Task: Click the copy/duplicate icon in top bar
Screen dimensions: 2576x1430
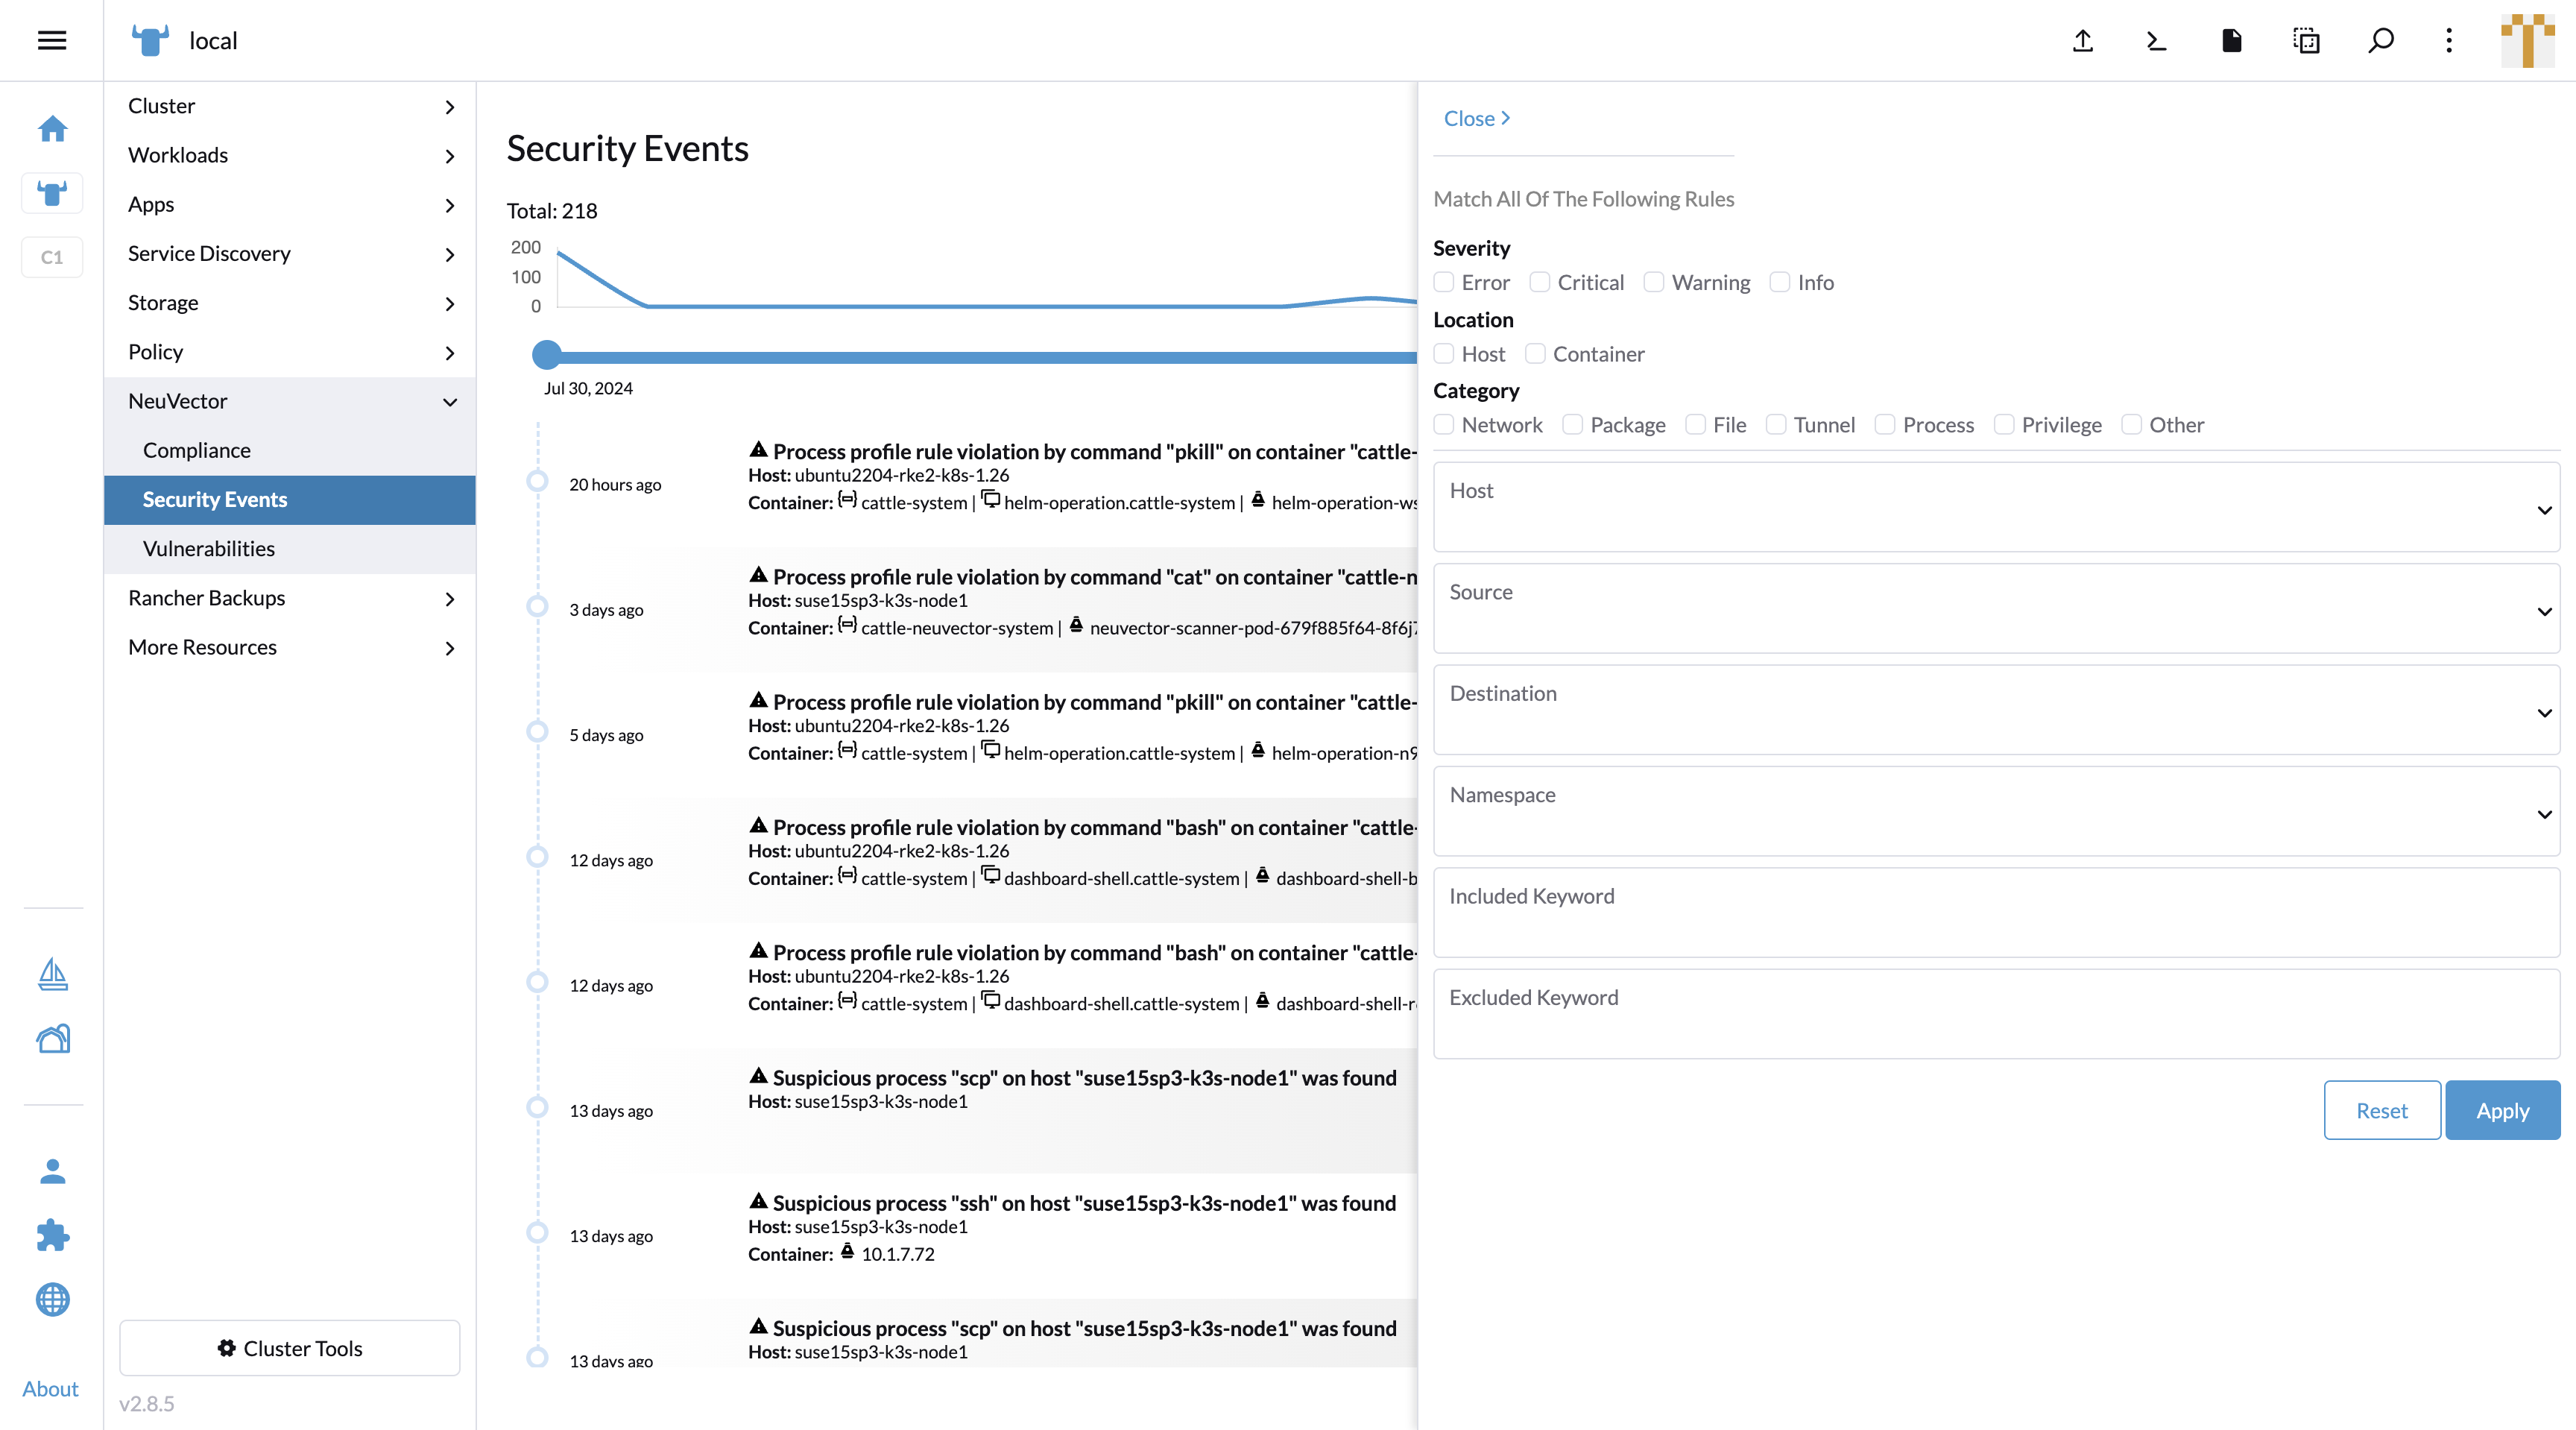Action: [x=2303, y=39]
